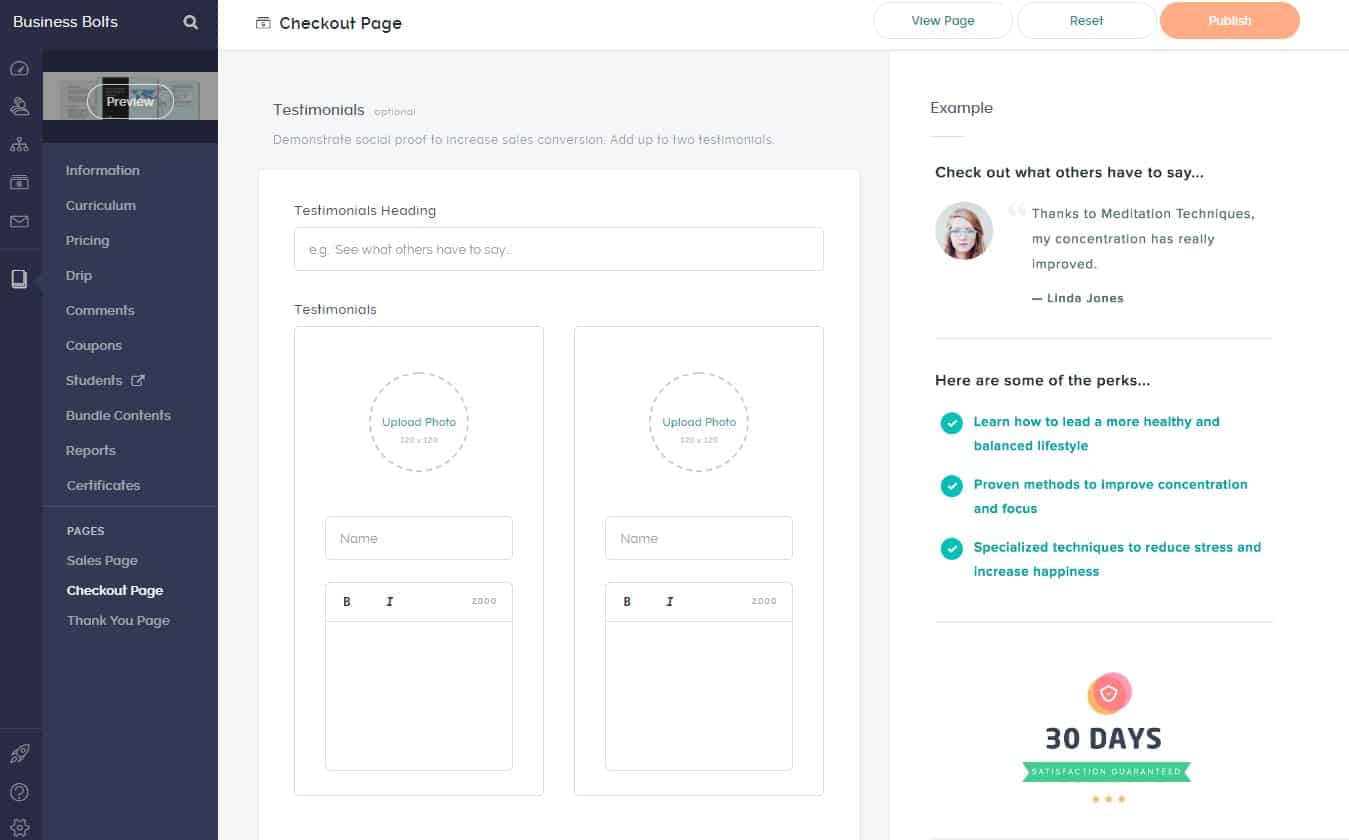Toggle italic in second testimonial editor
1349x840 pixels.
point(669,601)
